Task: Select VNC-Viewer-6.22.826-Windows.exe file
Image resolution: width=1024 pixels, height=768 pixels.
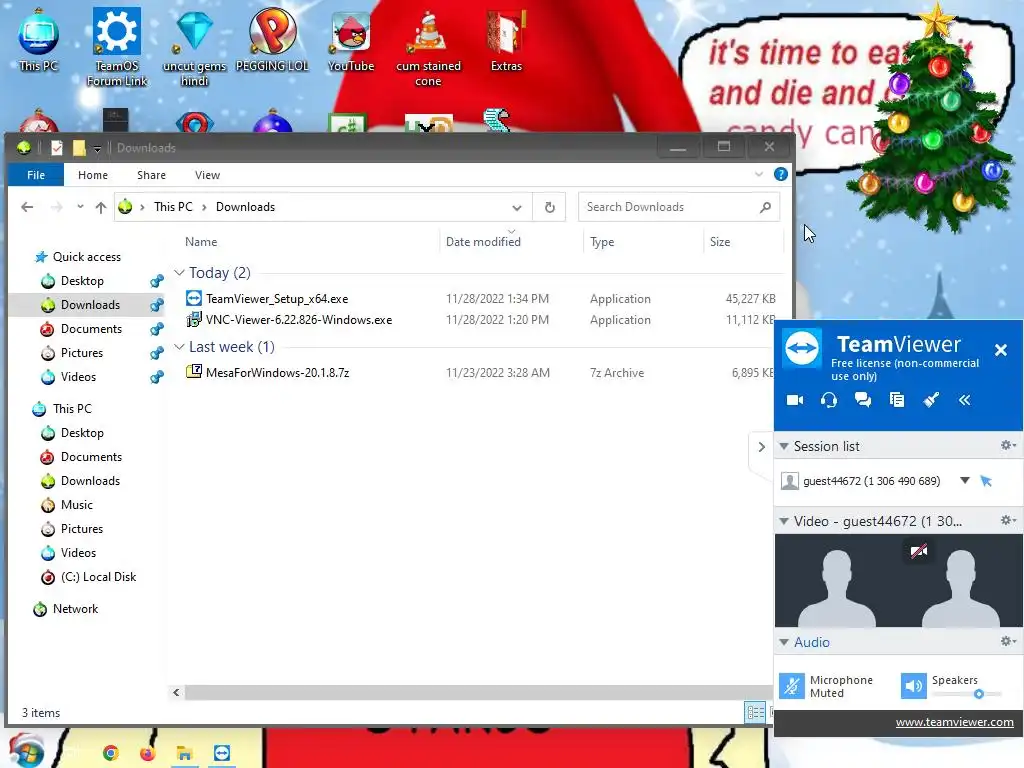Action: (298, 320)
